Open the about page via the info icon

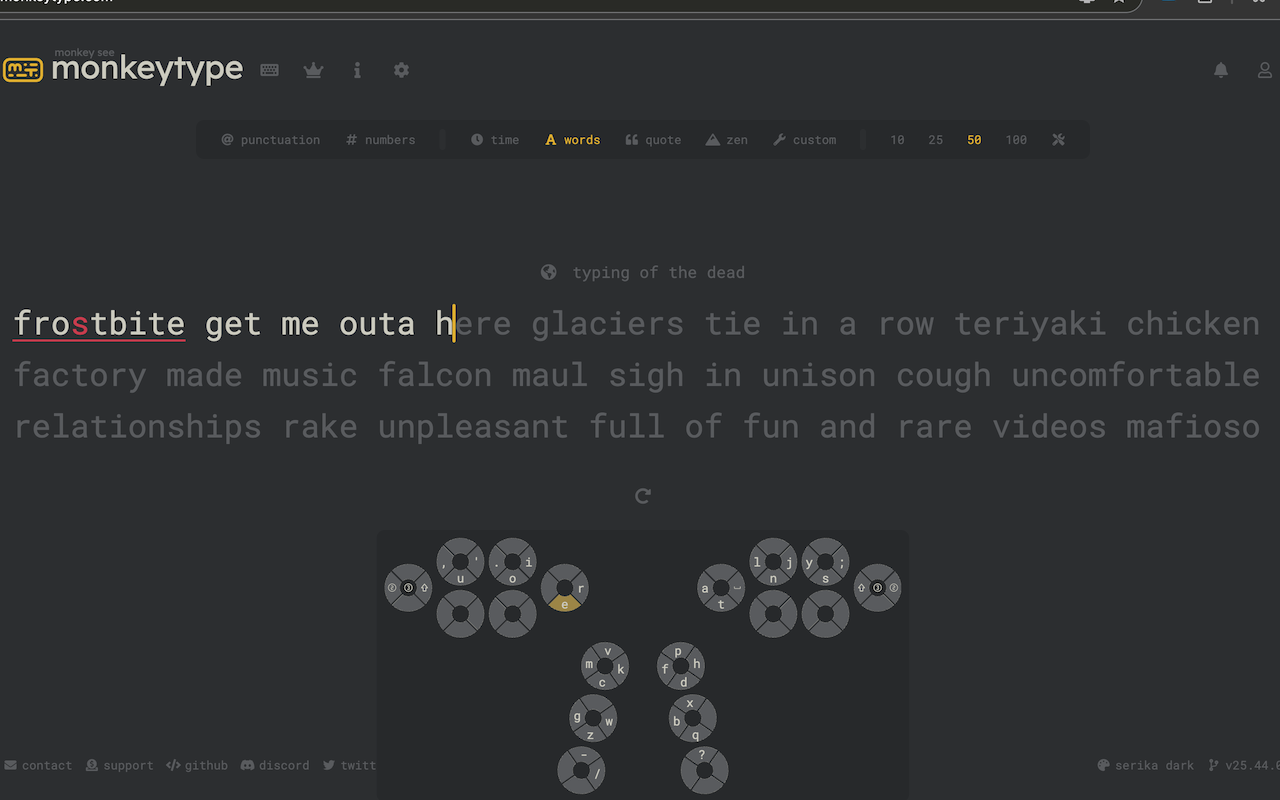(357, 70)
